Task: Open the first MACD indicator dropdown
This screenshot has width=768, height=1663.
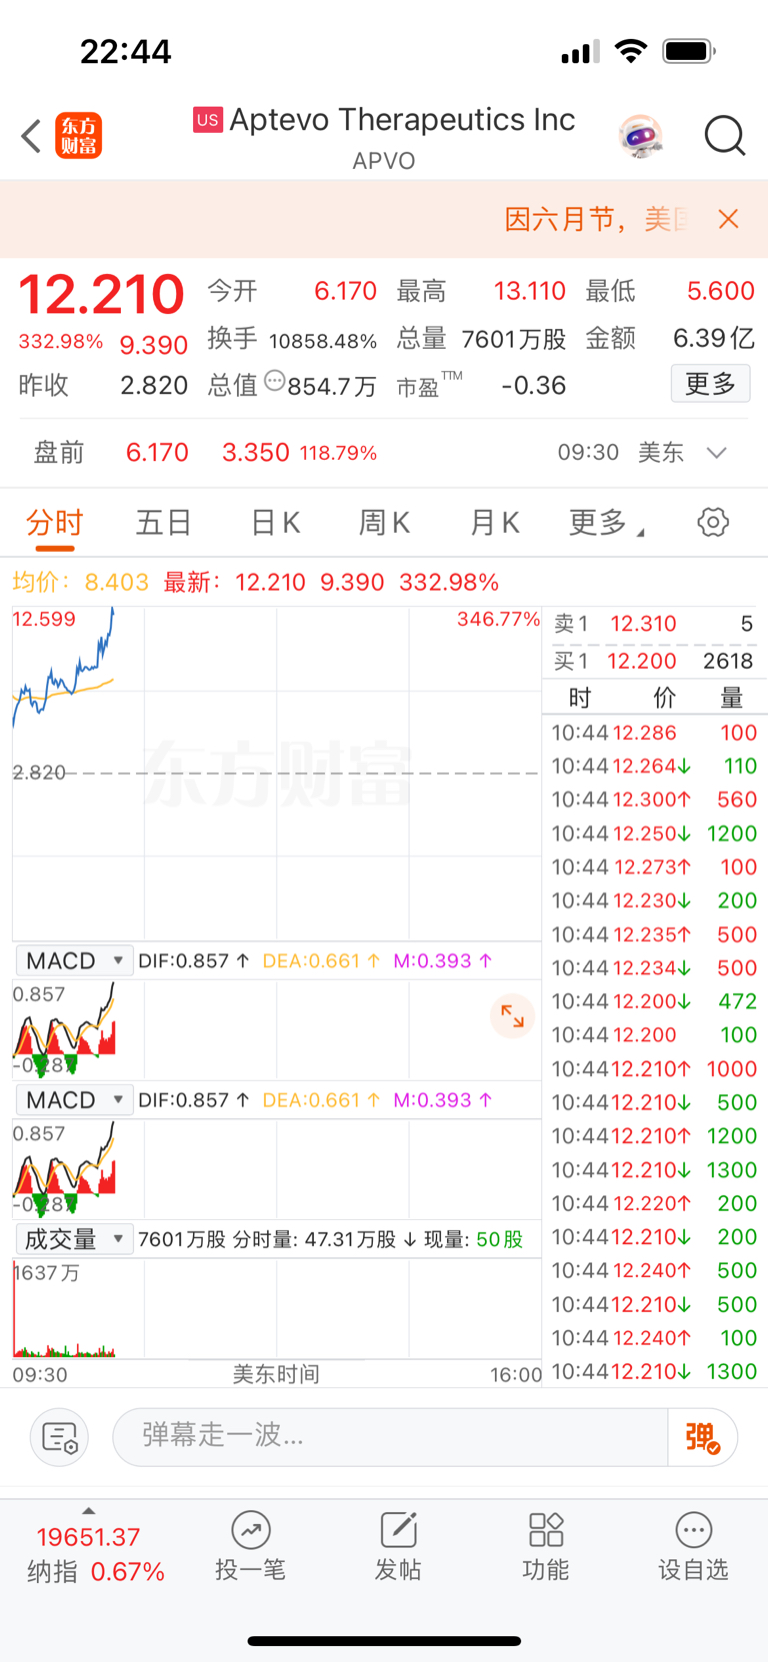Action: tap(74, 961)
